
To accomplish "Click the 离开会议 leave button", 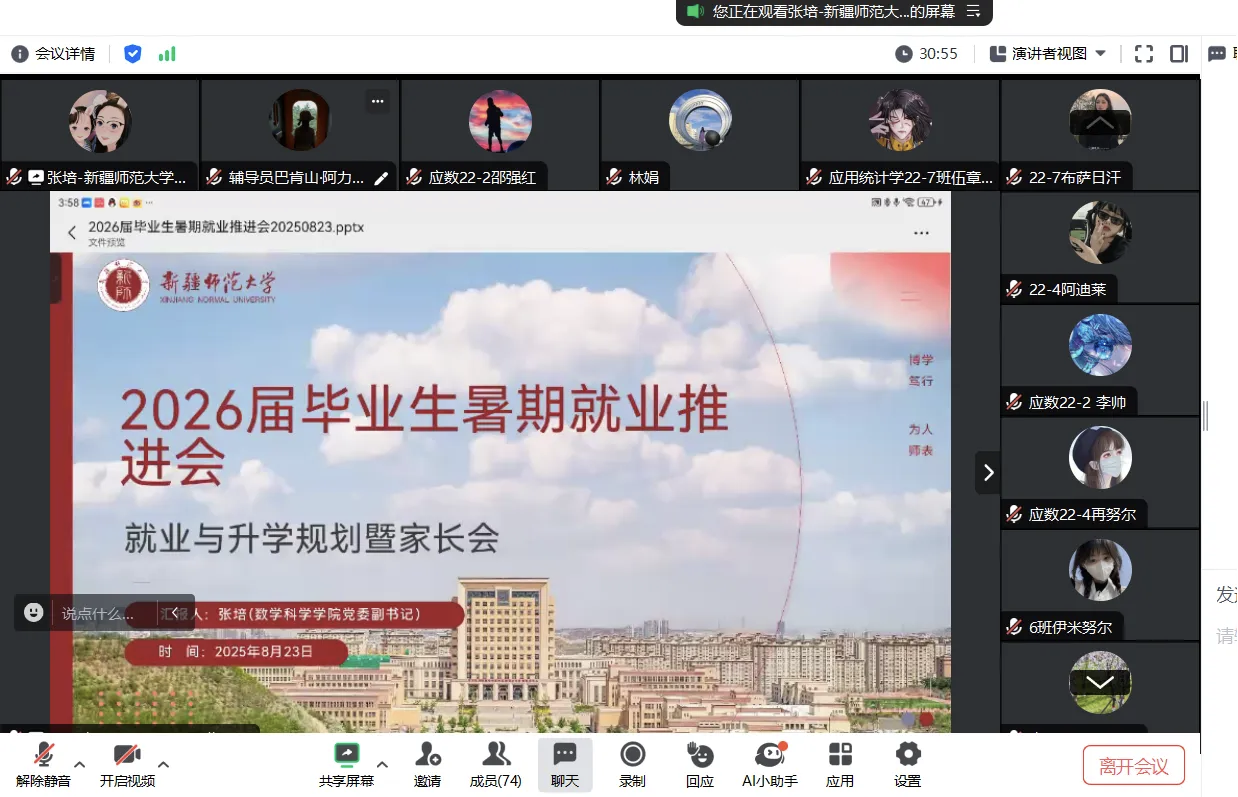I will tap(1133, 766).
